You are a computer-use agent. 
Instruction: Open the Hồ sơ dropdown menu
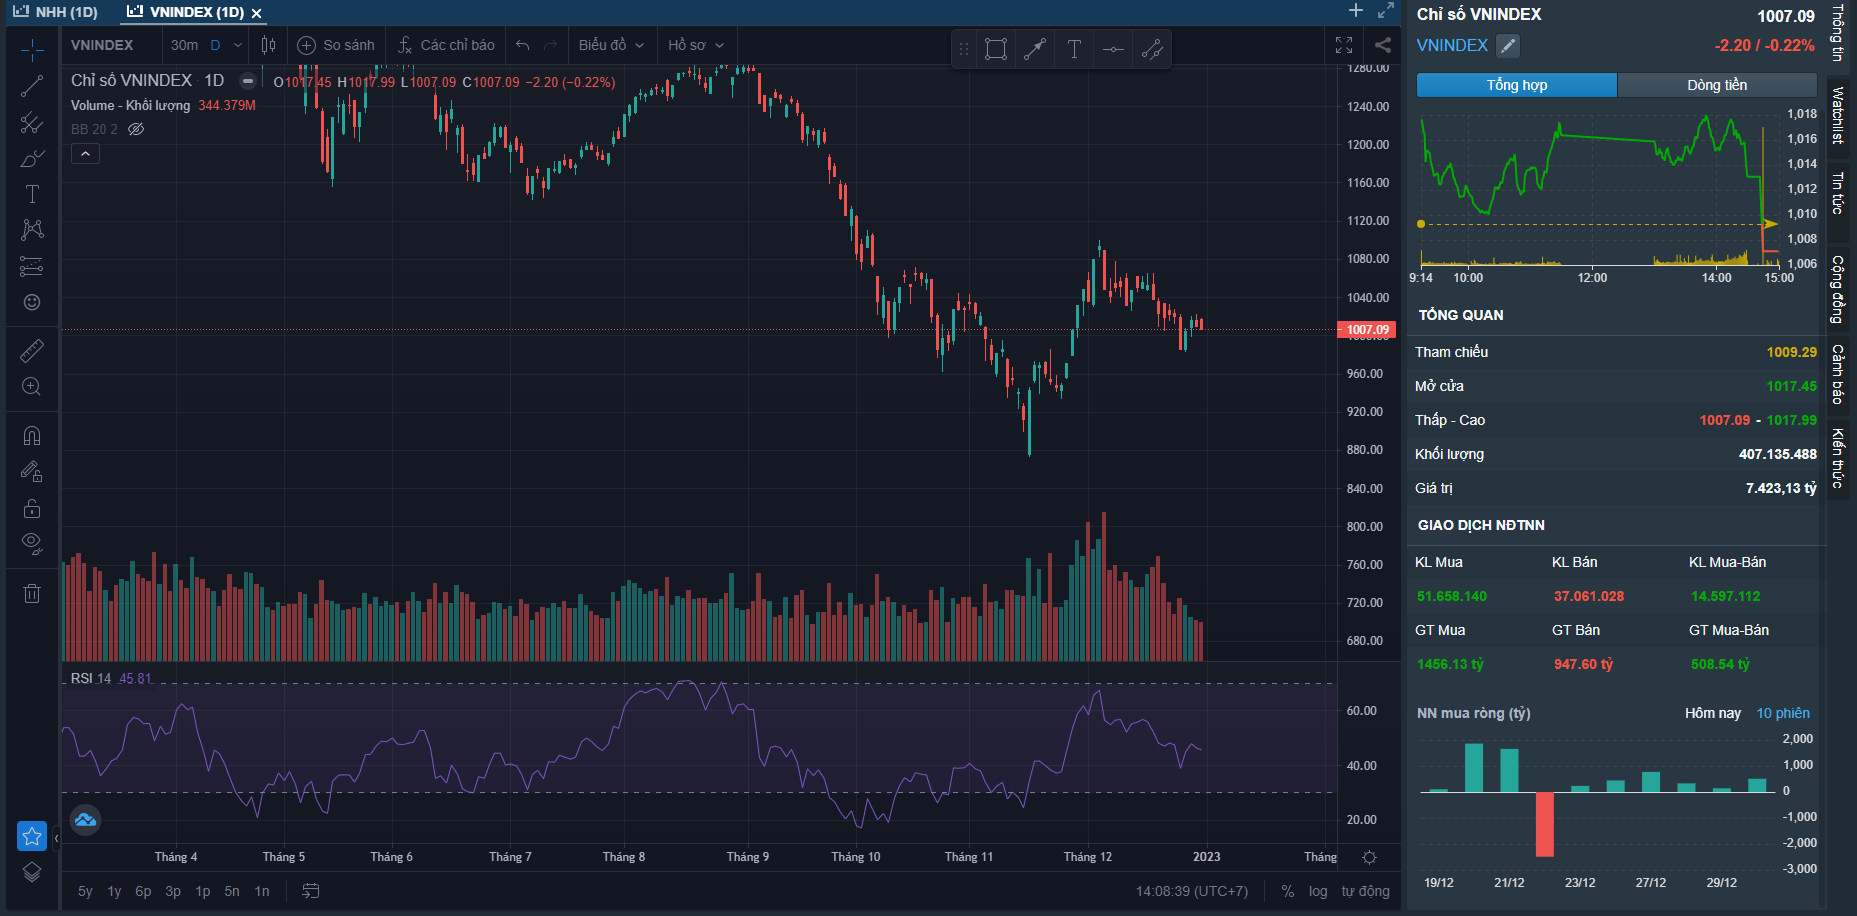[696, 45]
